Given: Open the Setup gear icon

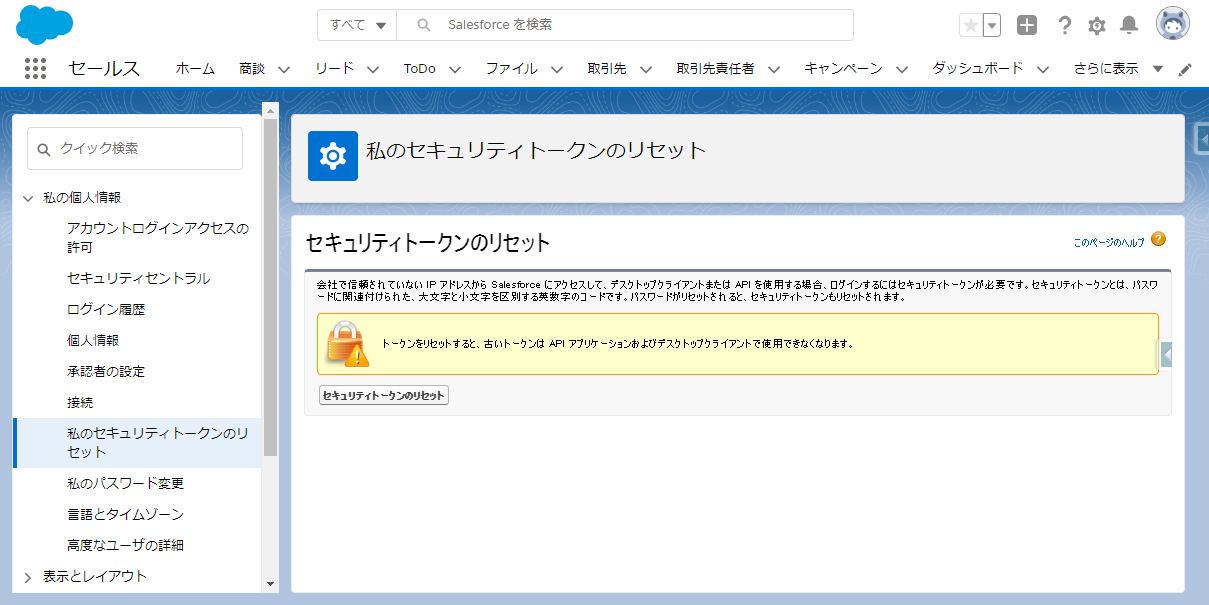Looking at the screenshot, I should 1096,25.
